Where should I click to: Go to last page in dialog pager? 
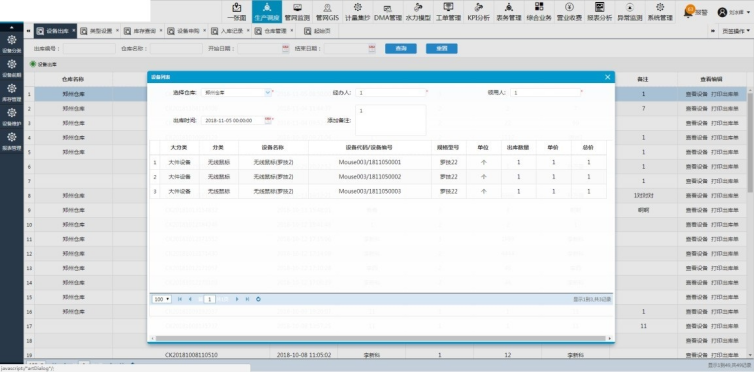[247, 299]
